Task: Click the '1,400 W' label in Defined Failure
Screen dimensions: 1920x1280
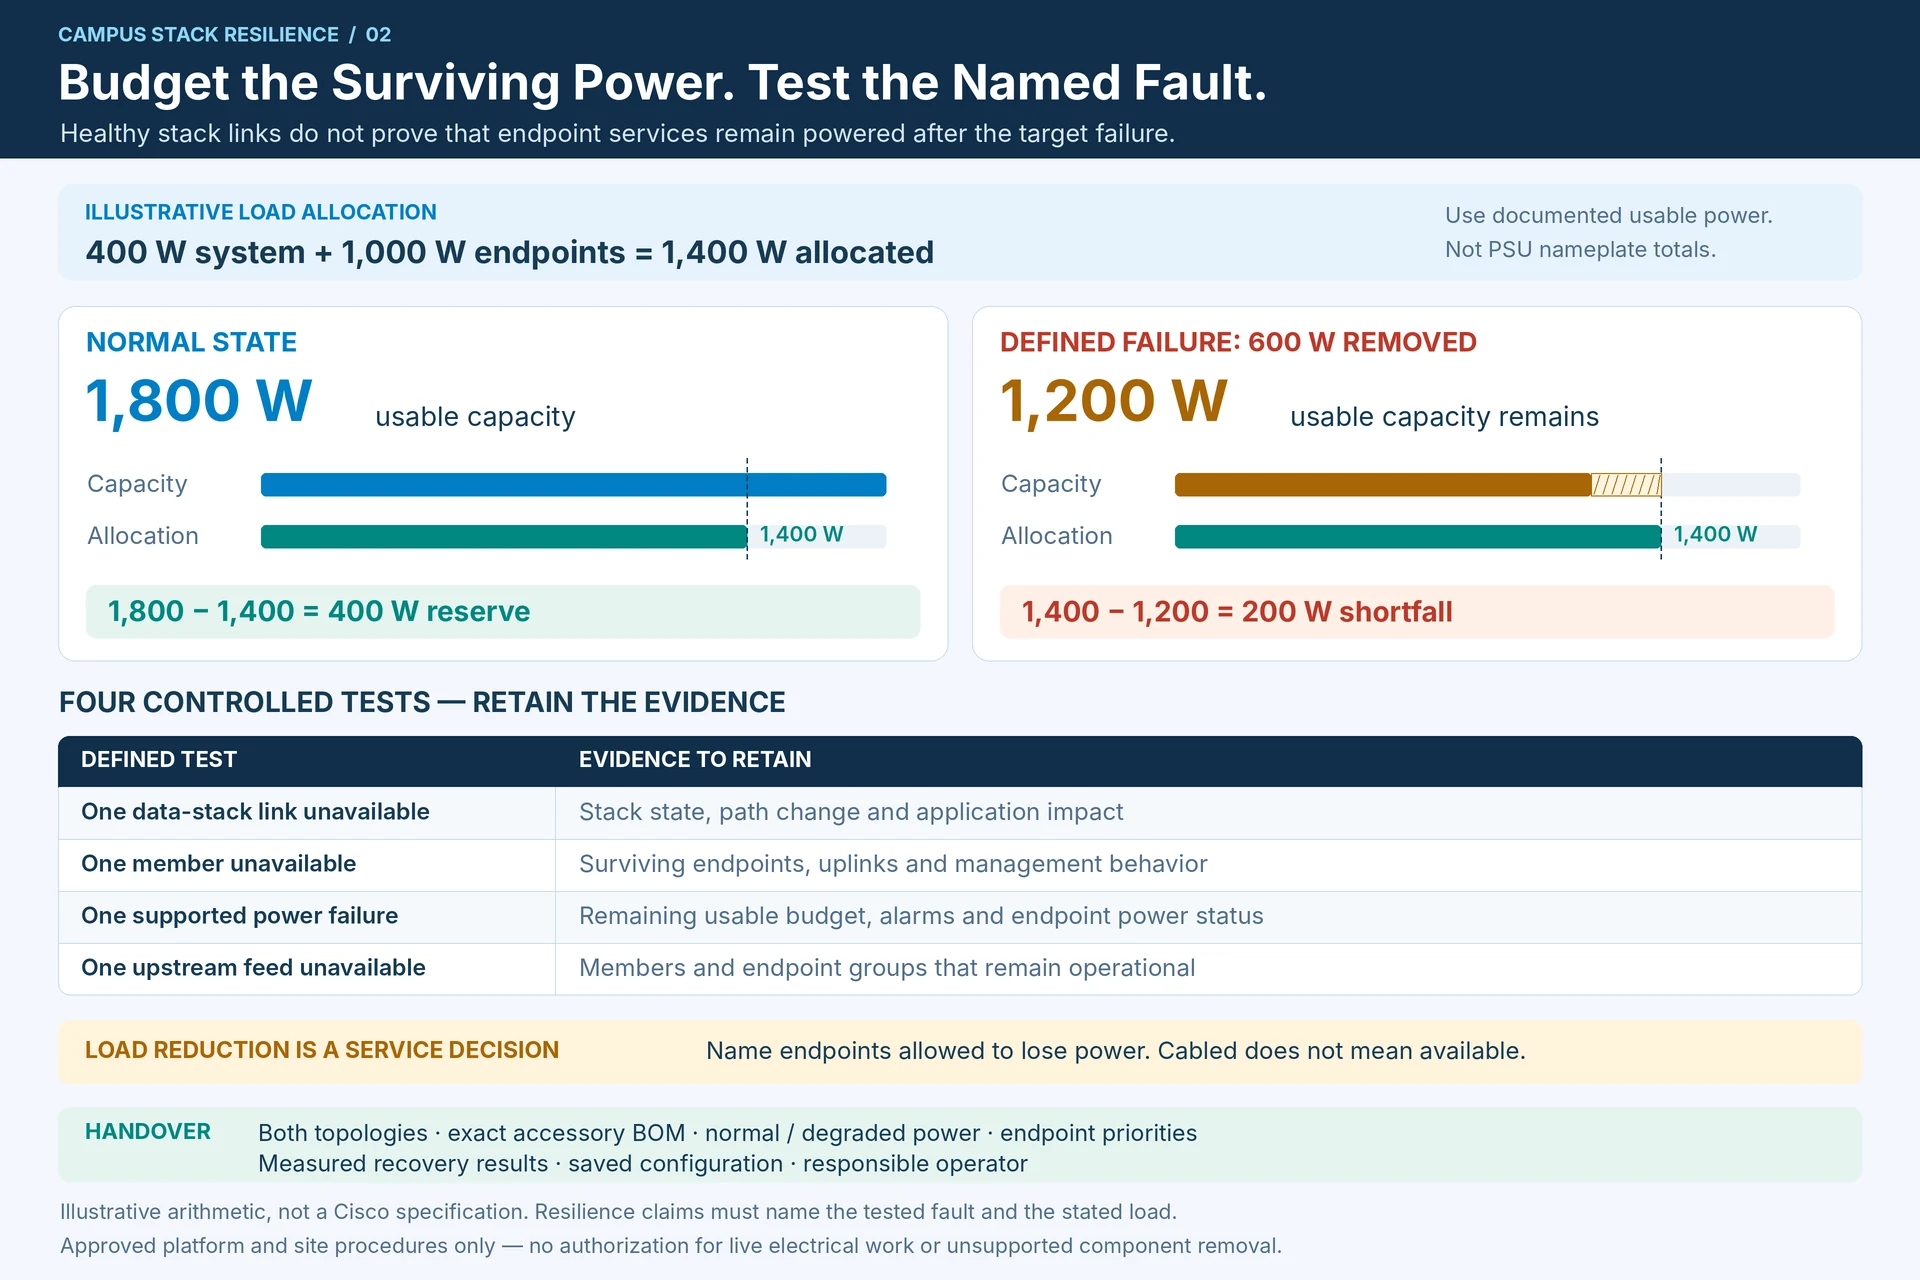Action: tap(1715, 535)
